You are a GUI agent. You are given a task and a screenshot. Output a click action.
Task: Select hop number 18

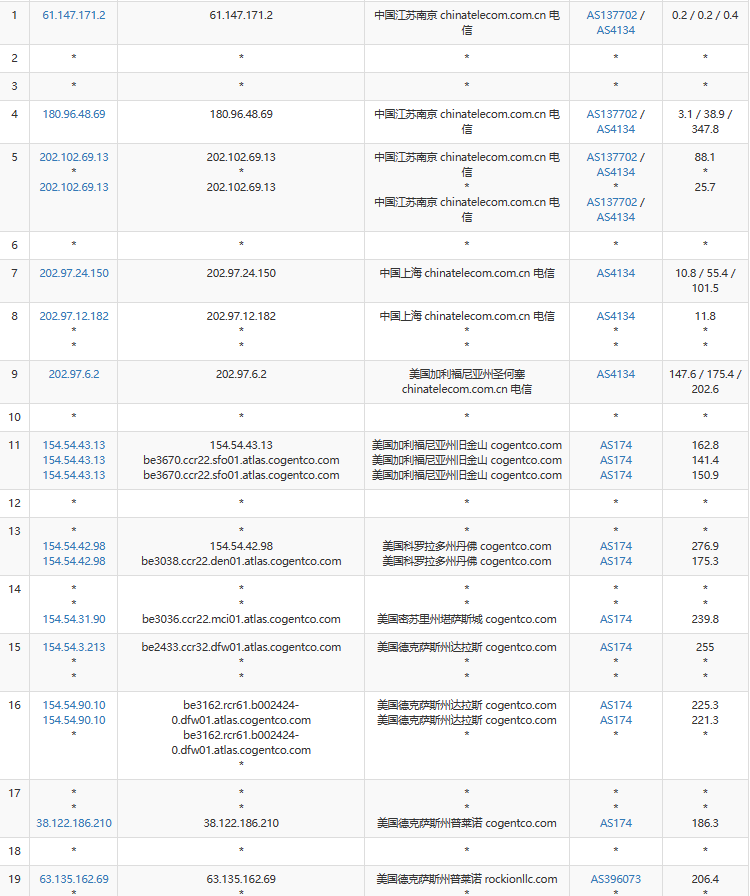pos(14,851)
